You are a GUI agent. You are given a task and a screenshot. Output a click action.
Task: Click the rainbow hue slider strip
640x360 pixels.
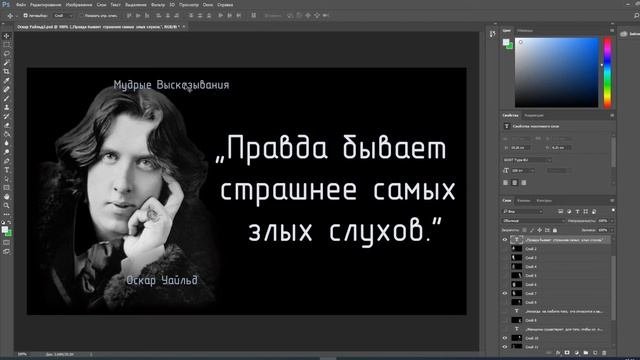pyautogui.click(x=607, y=73)
